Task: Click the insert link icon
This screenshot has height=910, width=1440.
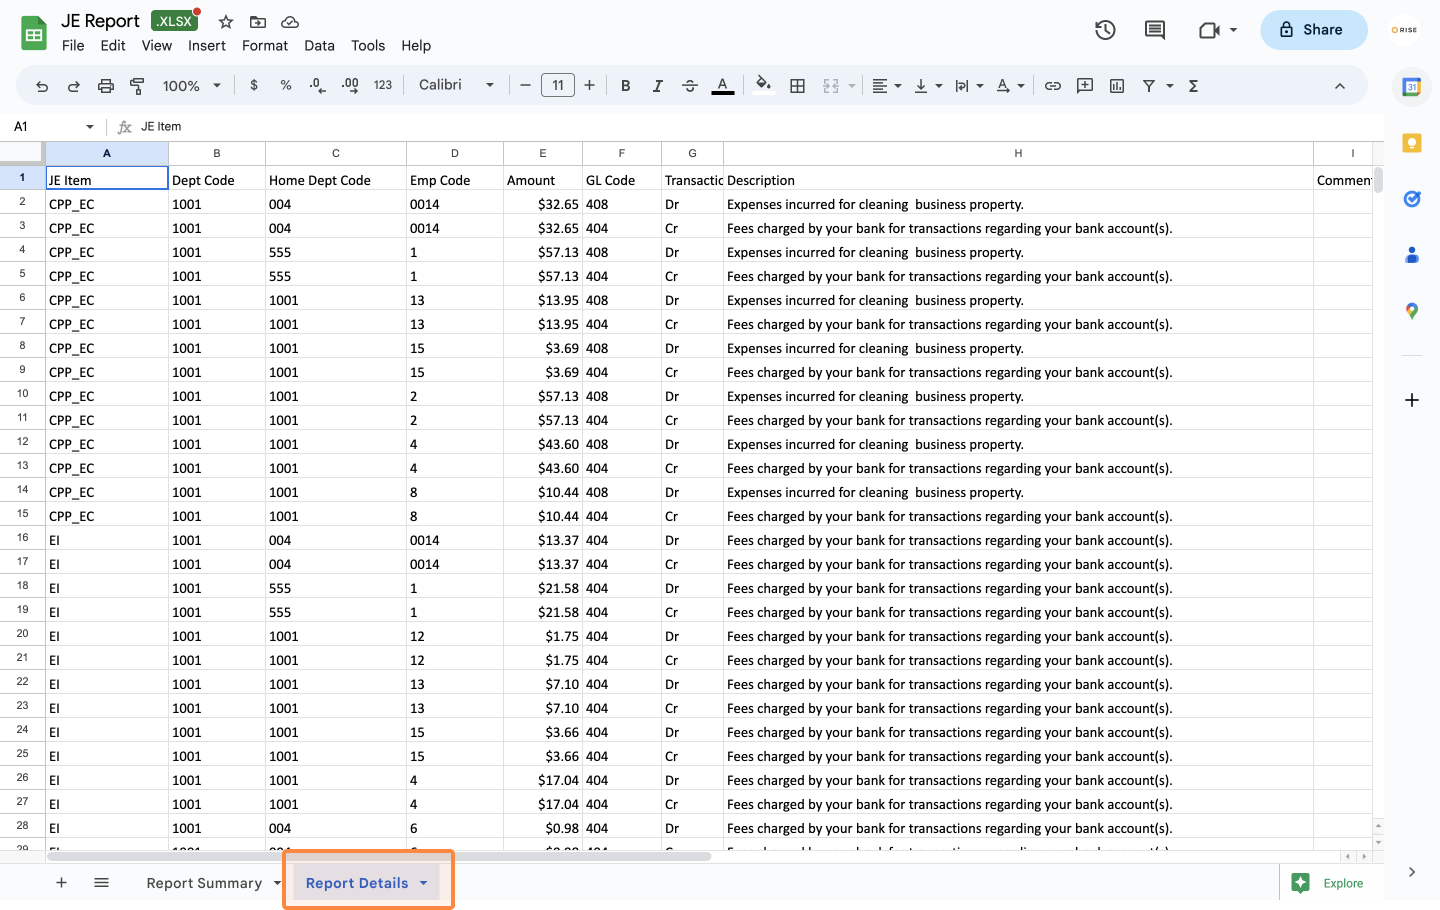Action: point(1053,86)
